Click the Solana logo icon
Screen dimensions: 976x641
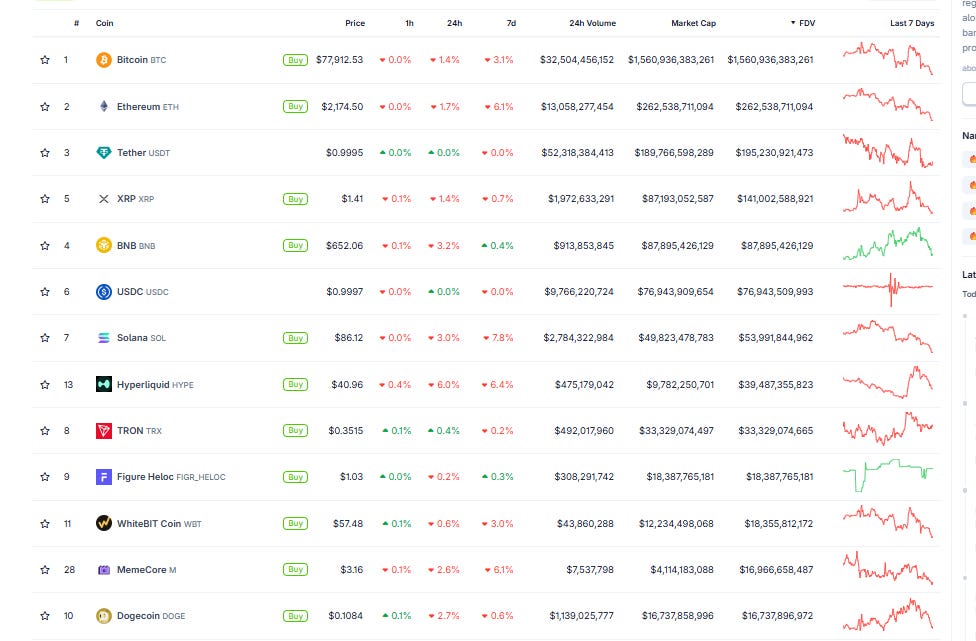pyautogui.click(x=103, y=338)
